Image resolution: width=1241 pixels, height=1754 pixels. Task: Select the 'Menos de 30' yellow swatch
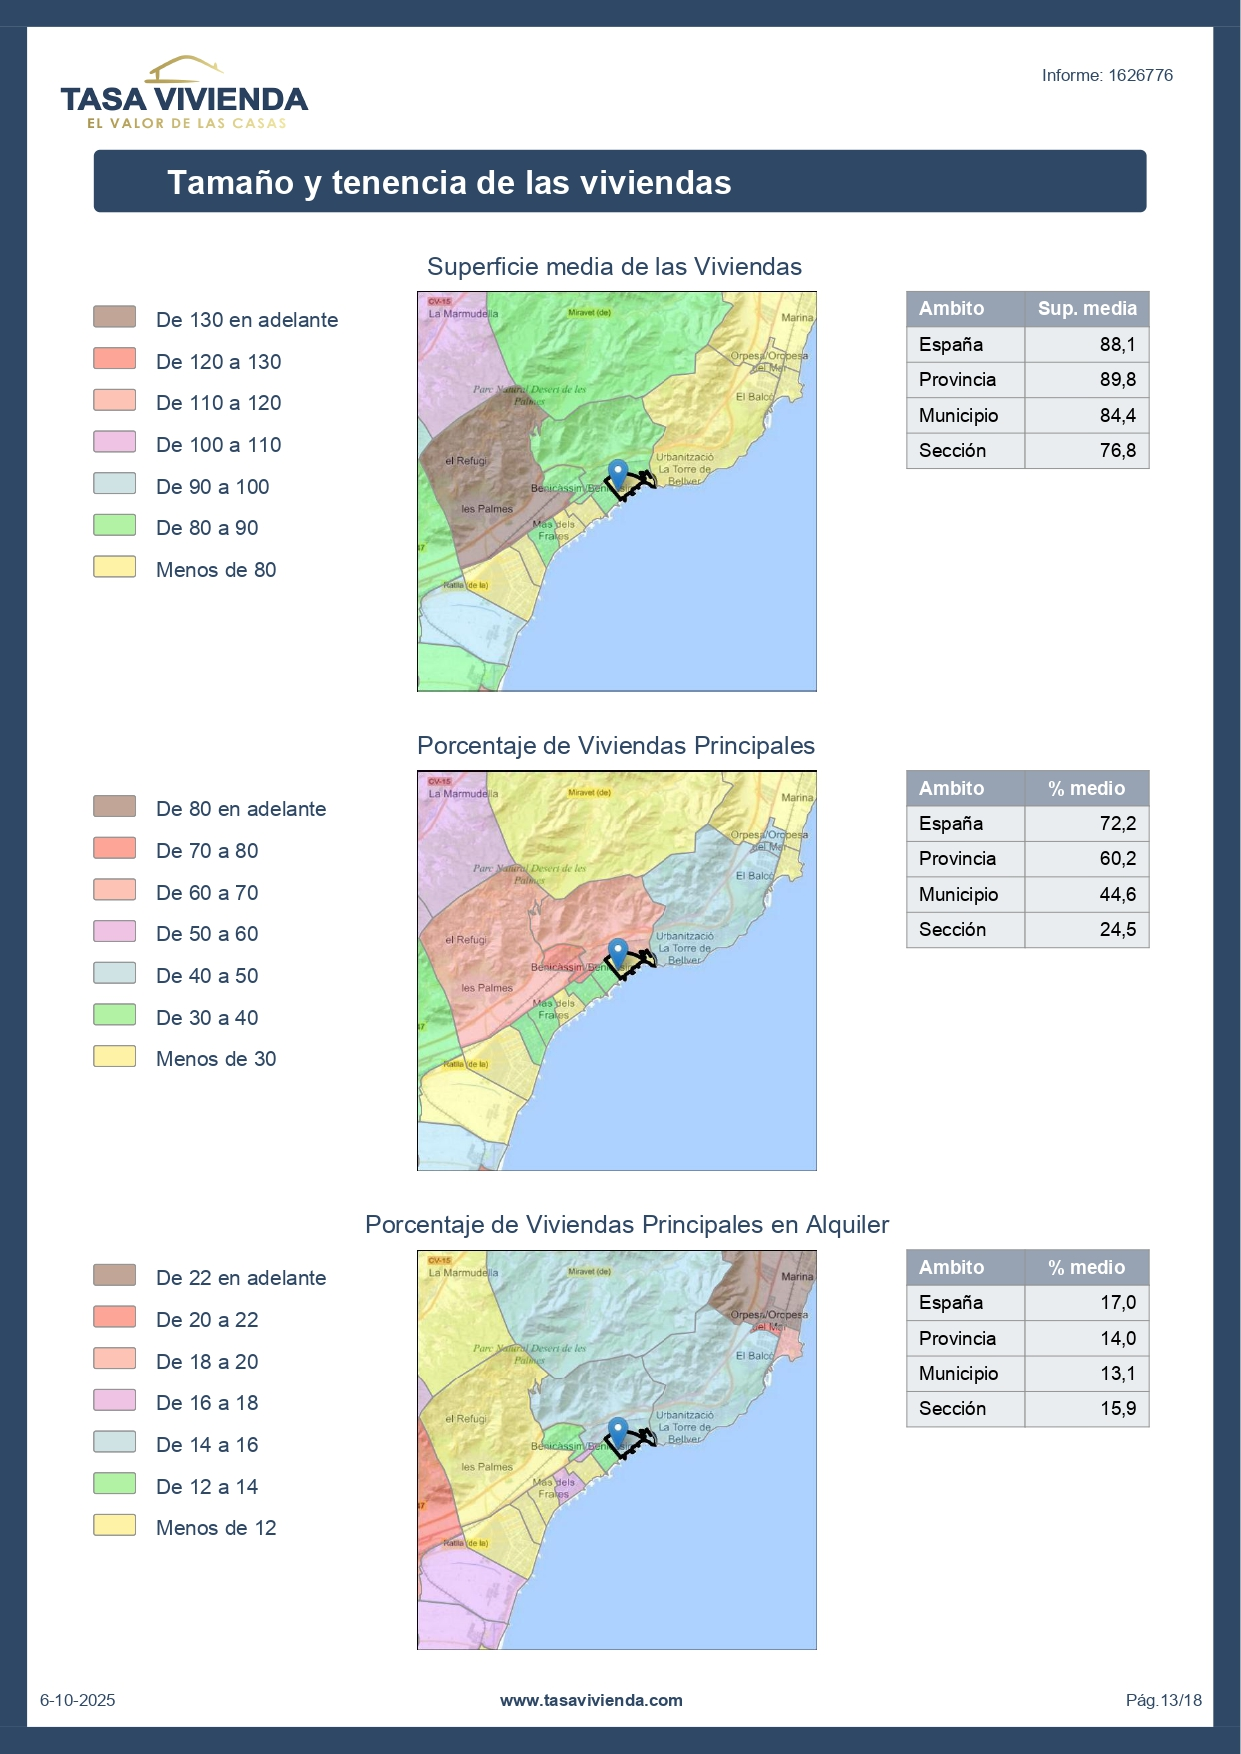coord(114,1057)
